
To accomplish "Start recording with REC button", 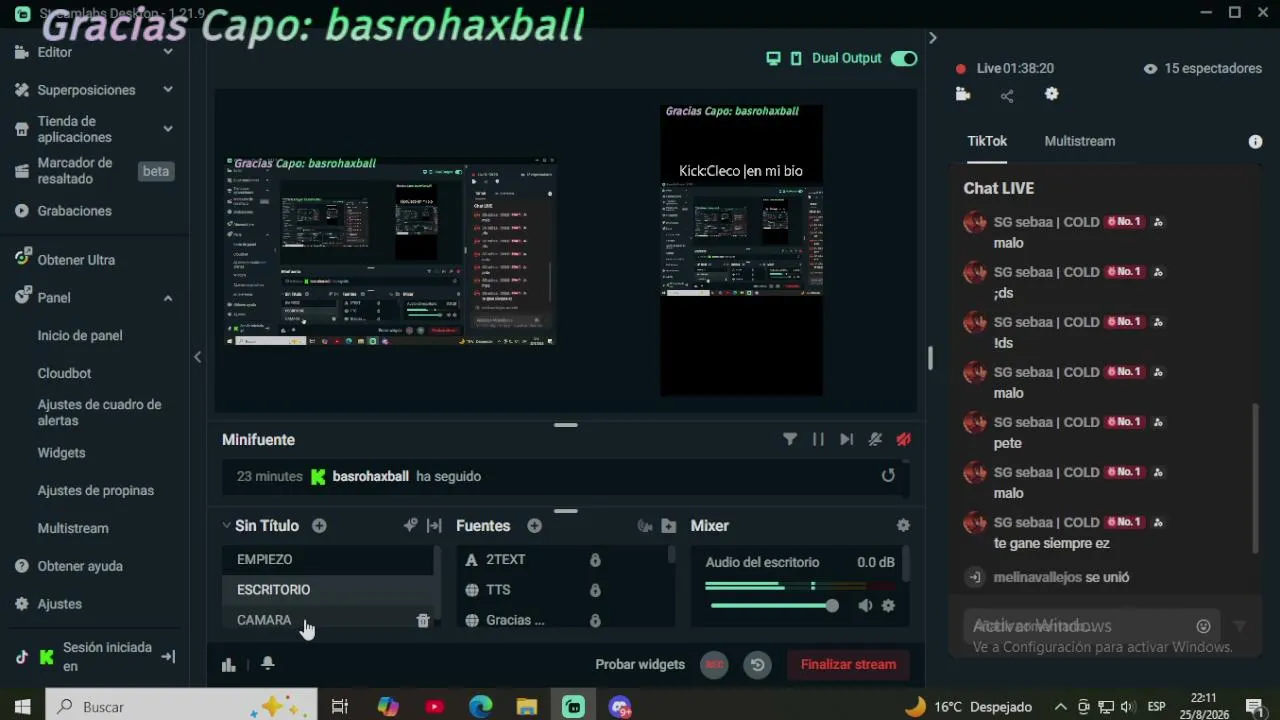I will 714,664.
